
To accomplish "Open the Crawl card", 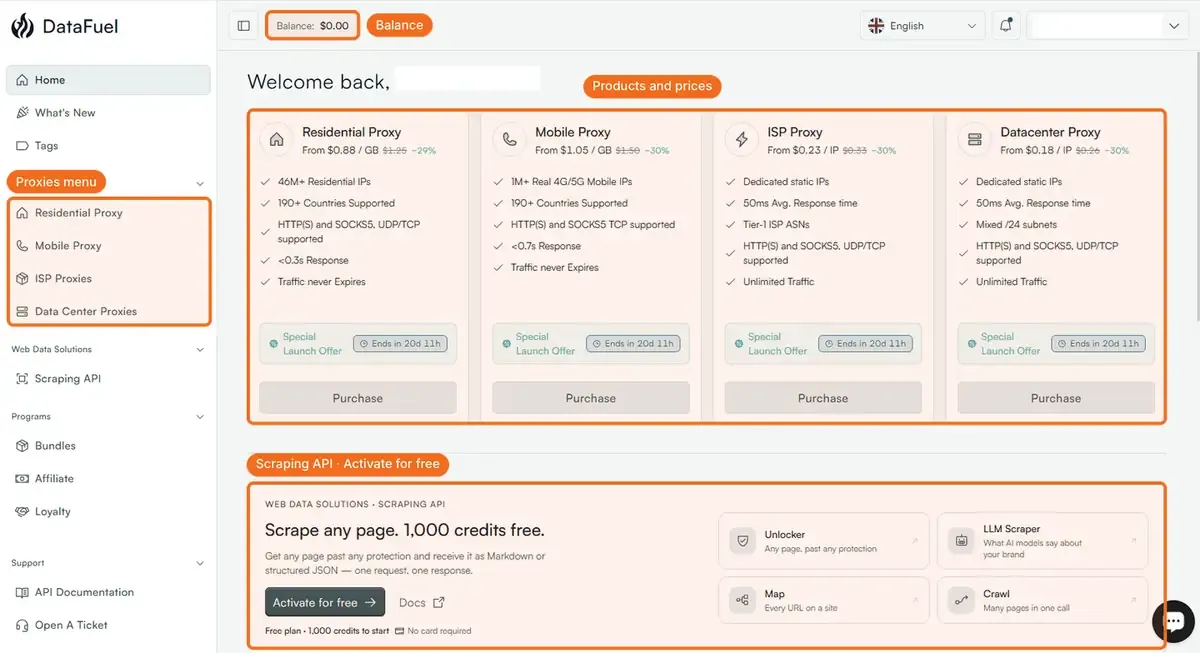I will [x=1043, y=600].
